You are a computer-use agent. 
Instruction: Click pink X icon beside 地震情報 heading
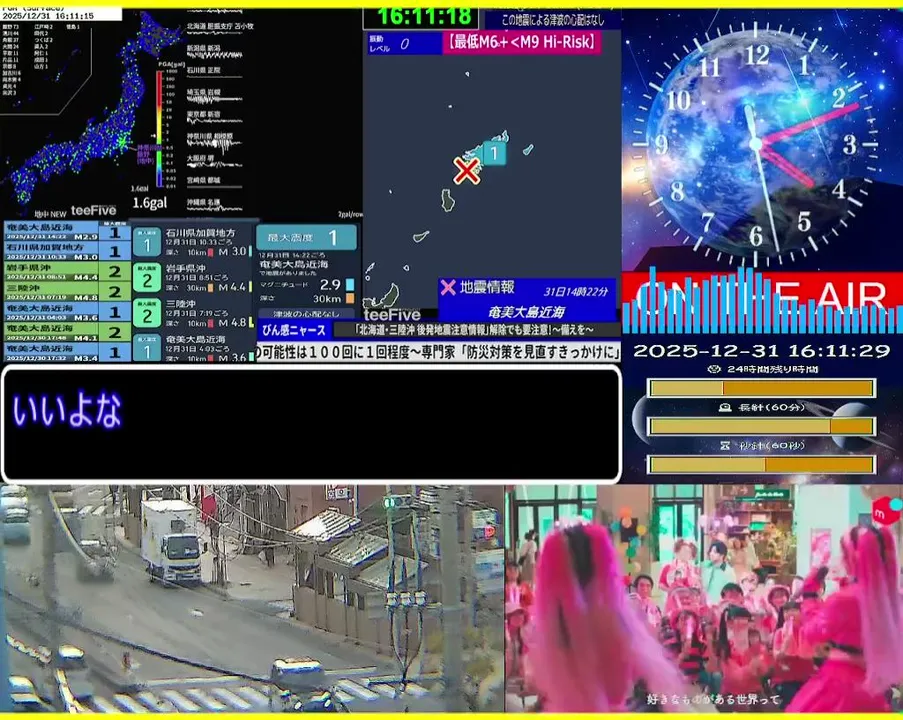[447, 287]
